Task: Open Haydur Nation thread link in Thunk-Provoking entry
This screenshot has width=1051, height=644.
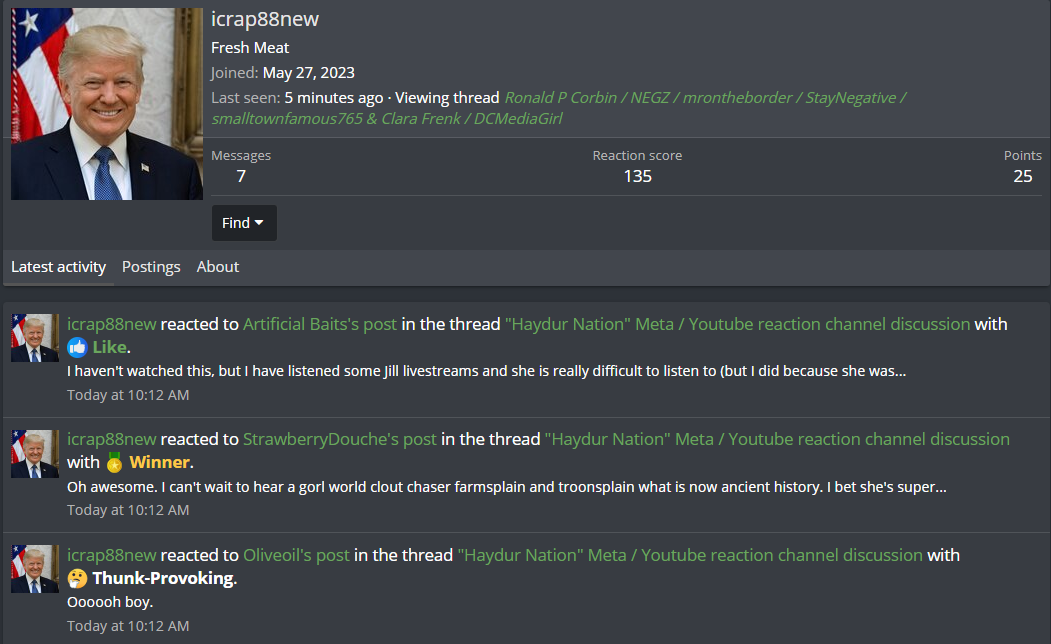Action: tap(690, 556)
